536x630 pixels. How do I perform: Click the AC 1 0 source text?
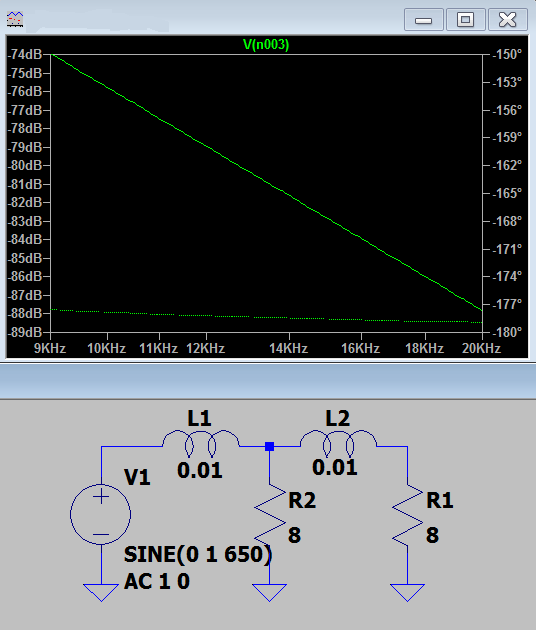pos(157,581)
